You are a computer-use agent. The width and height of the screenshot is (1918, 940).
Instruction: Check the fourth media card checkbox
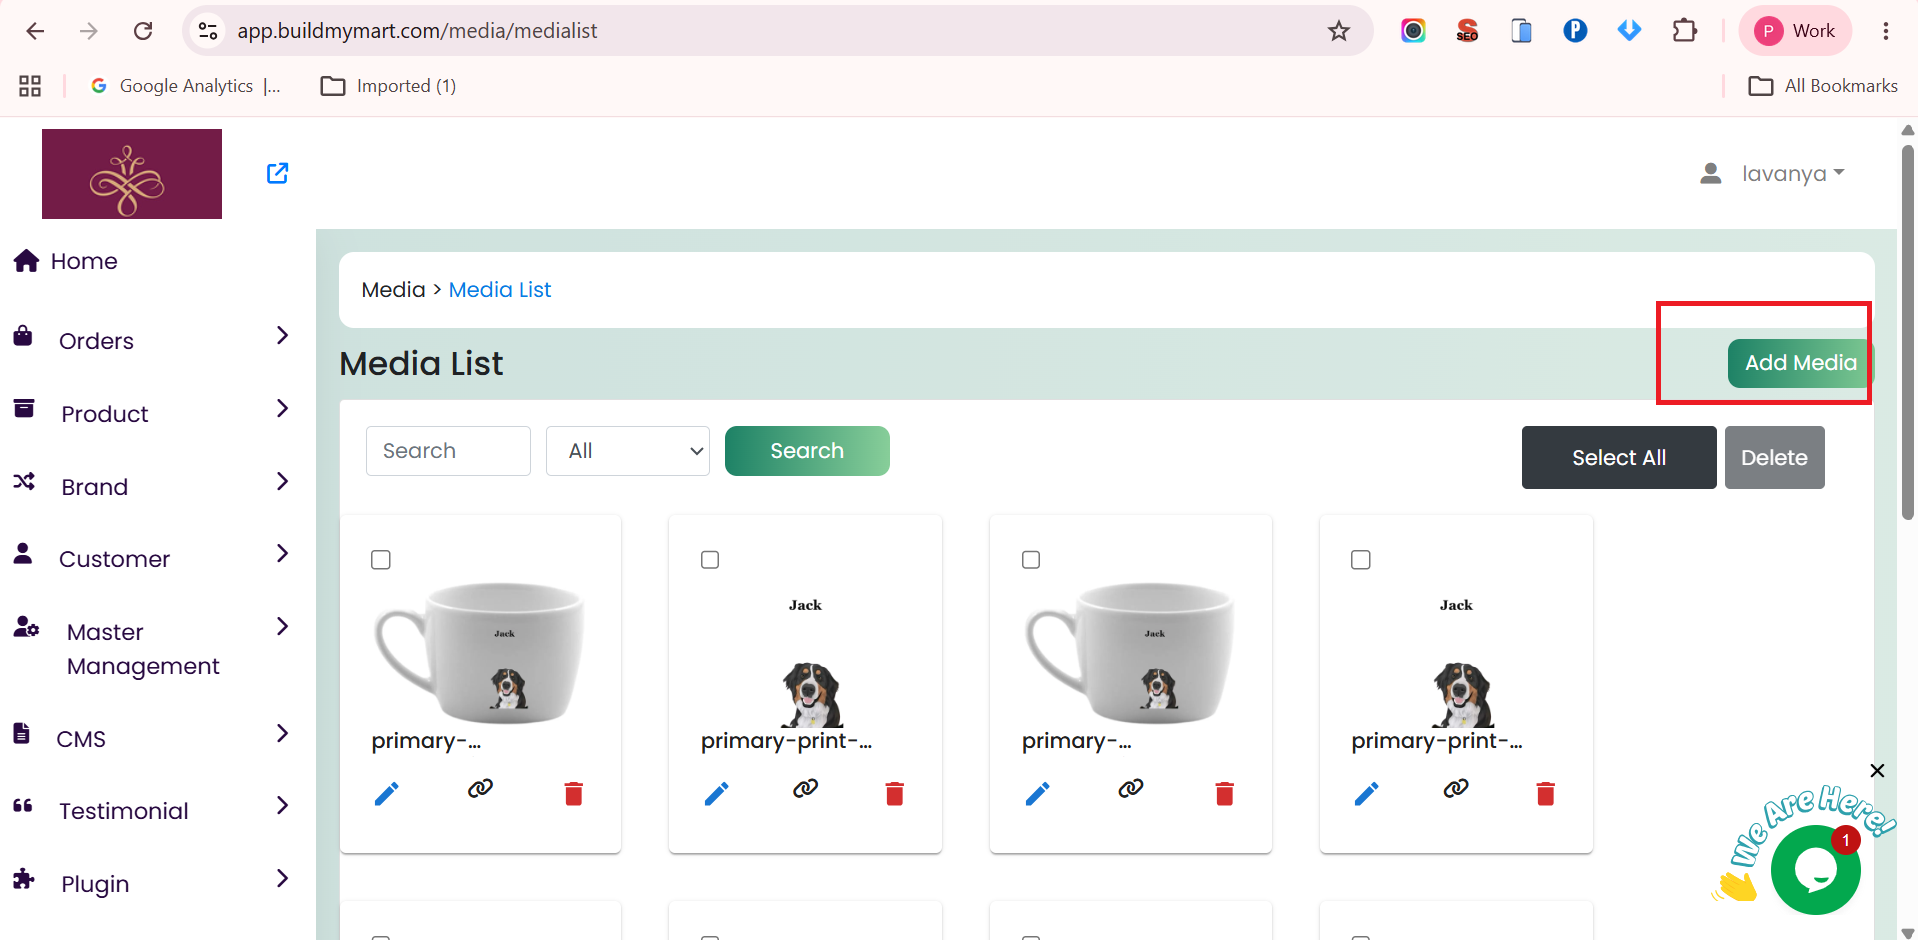click(1361, 560)
